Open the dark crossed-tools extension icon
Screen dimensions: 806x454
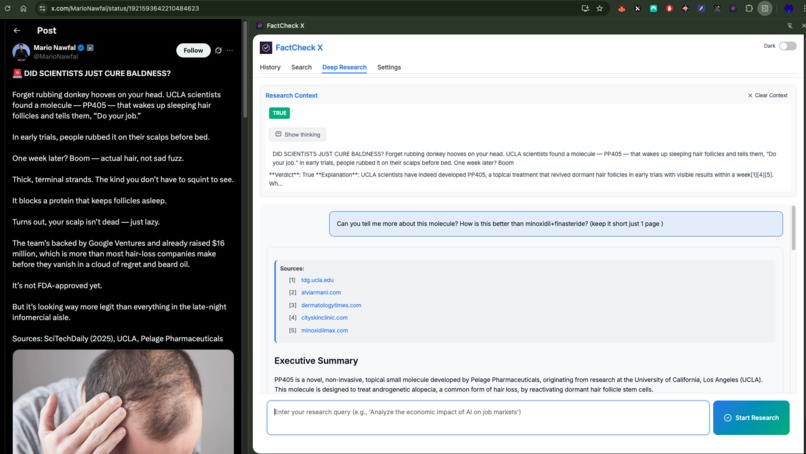[x=717, y=8]
